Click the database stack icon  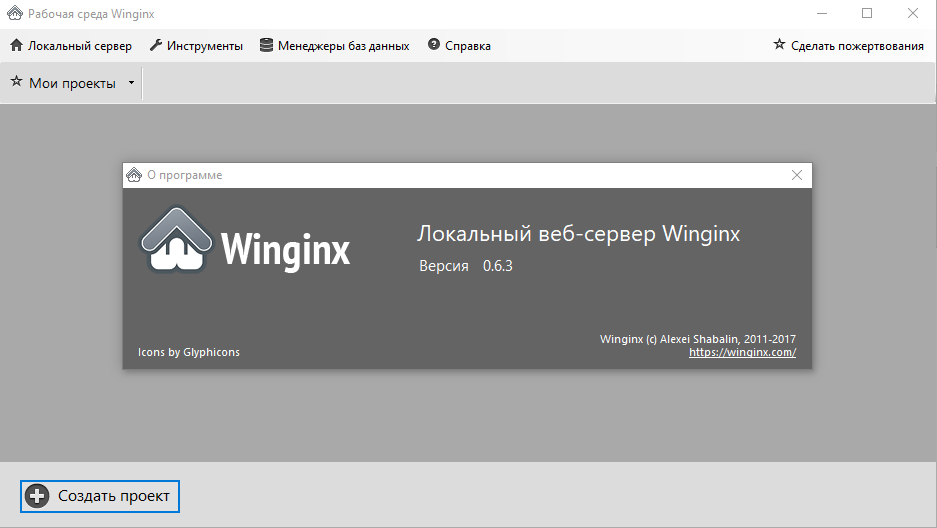(267, 45)
